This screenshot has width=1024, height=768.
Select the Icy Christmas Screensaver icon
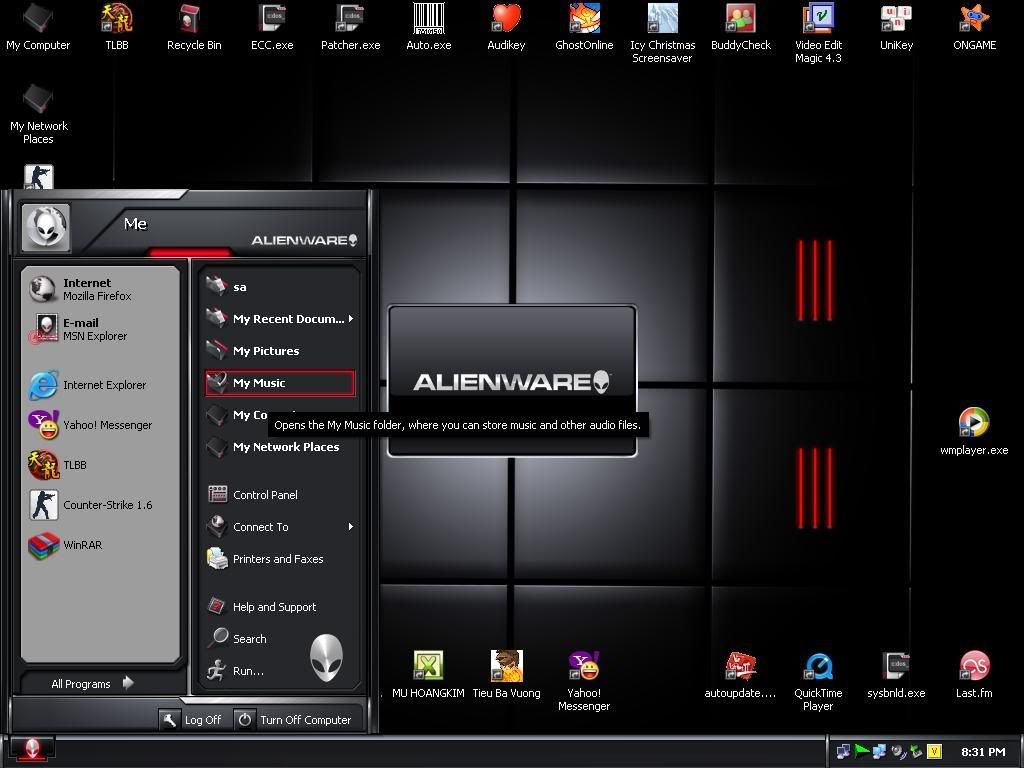pyautogui.click(x=662, y=33)
